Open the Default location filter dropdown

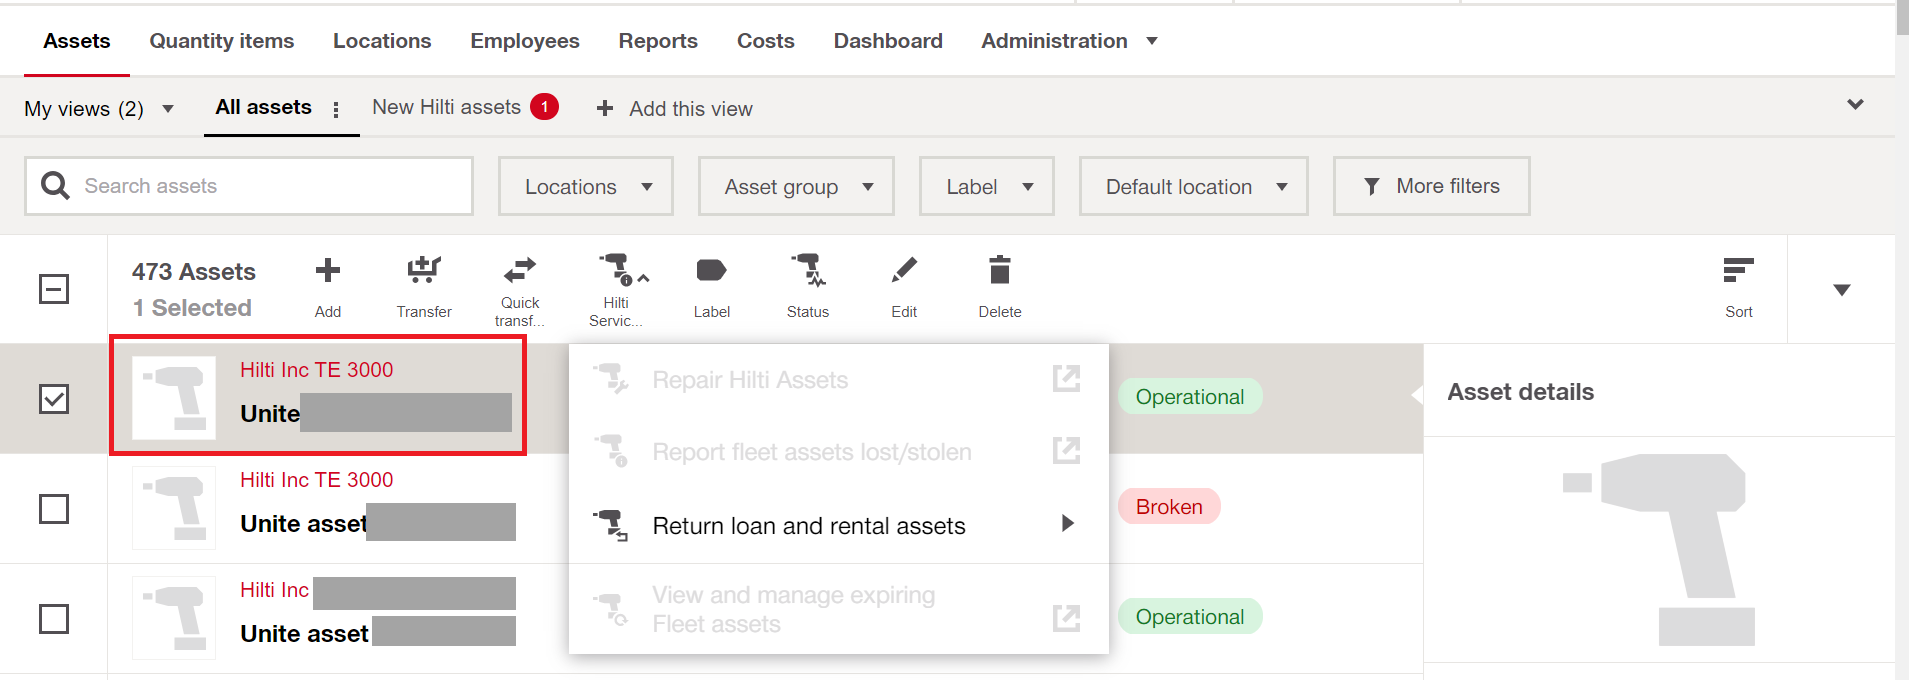[1194, 186]
